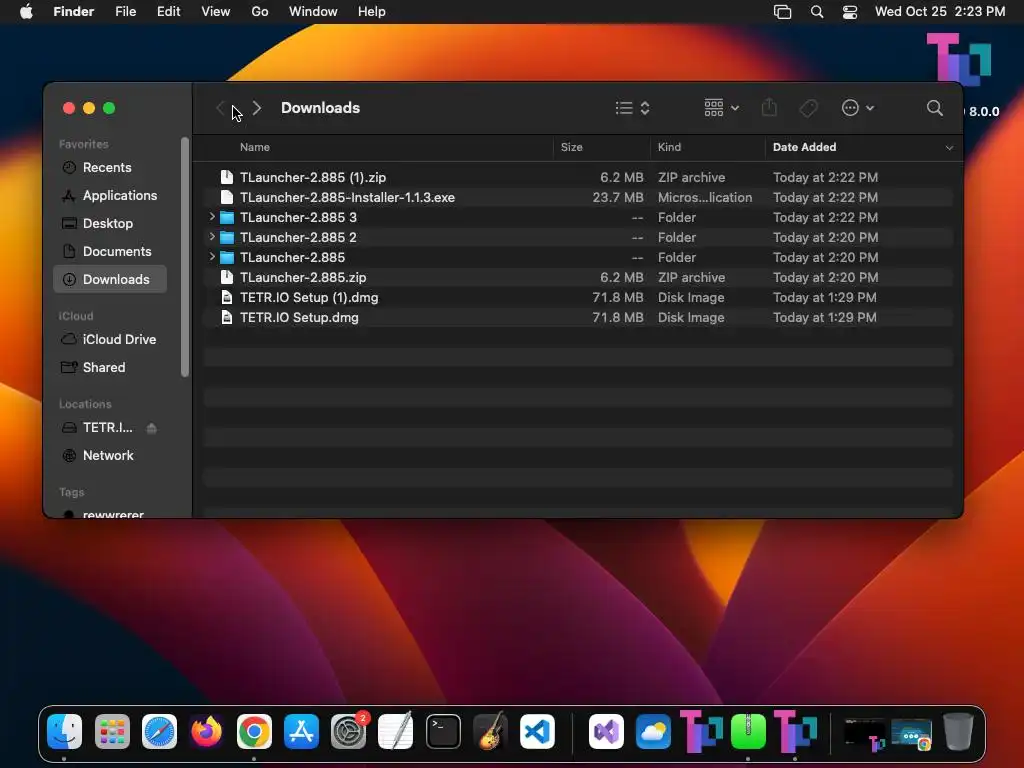The height and width of the screenshot is (768, 1024).
Task: Open System Settings from the Dock
Action: coord(349,731)
